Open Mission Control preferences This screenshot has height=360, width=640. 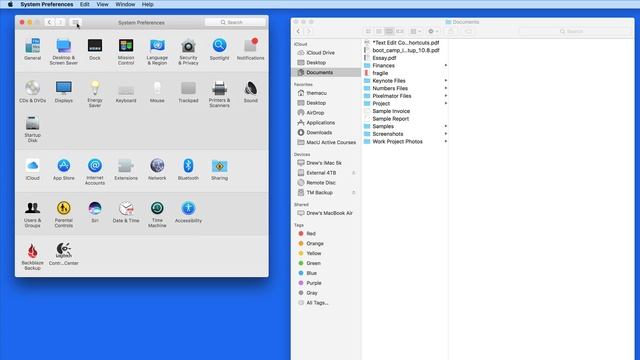coord(126,51)
